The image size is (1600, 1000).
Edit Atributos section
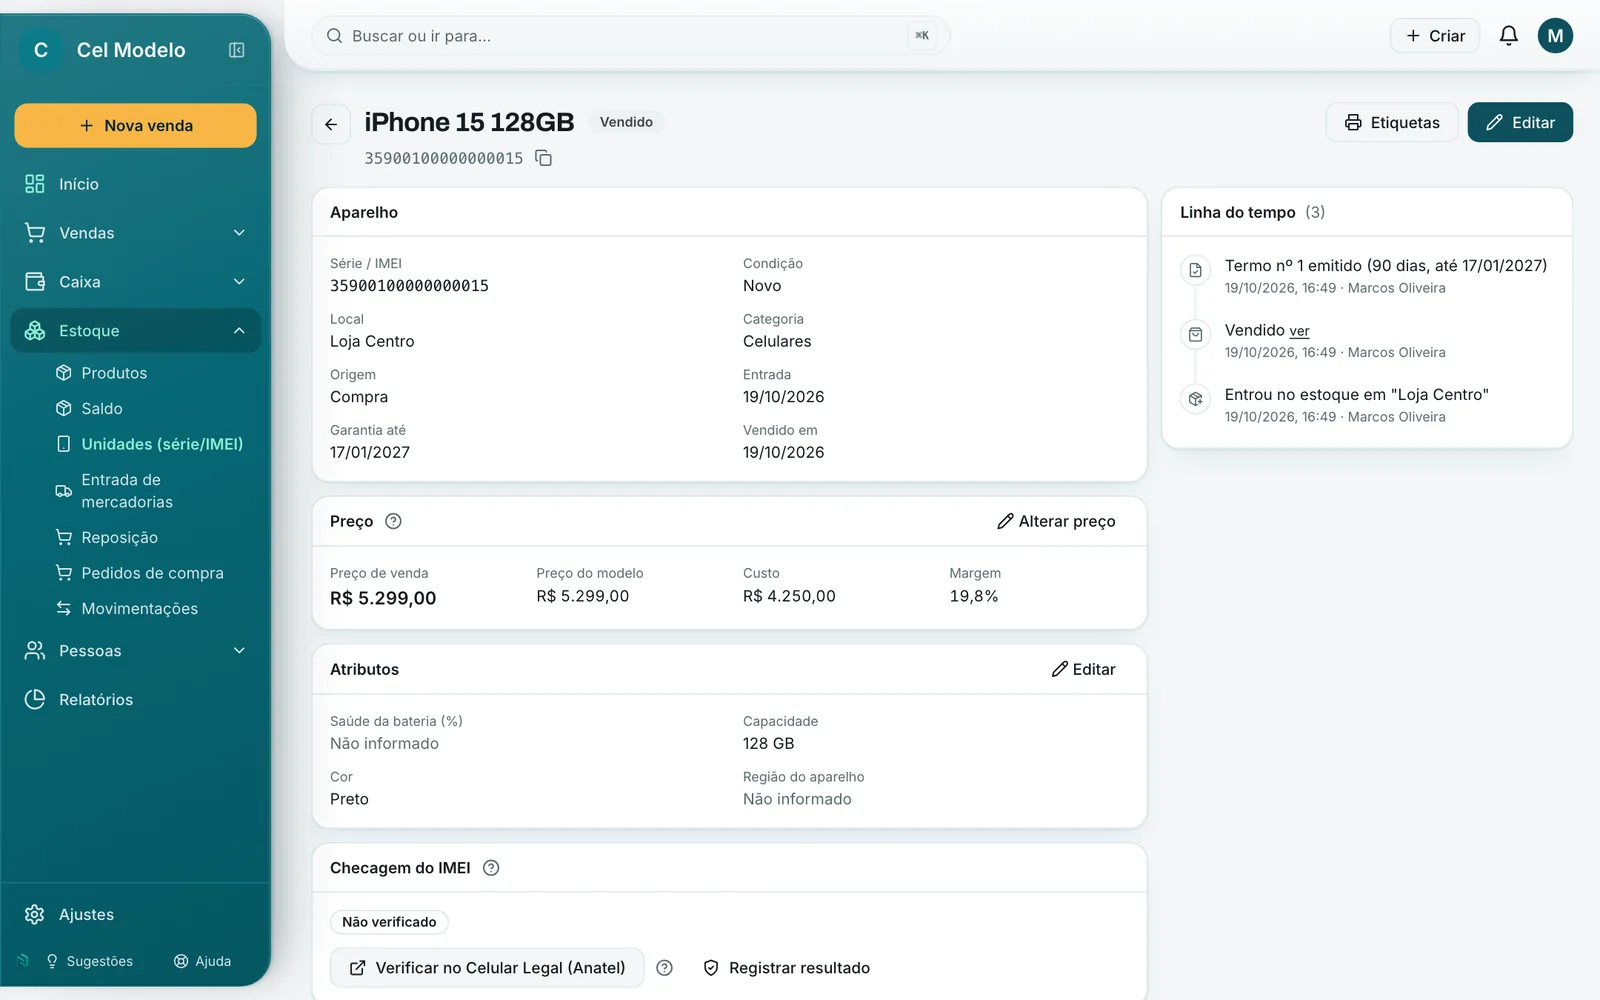pyautogui.click(x=1083, y=669)
